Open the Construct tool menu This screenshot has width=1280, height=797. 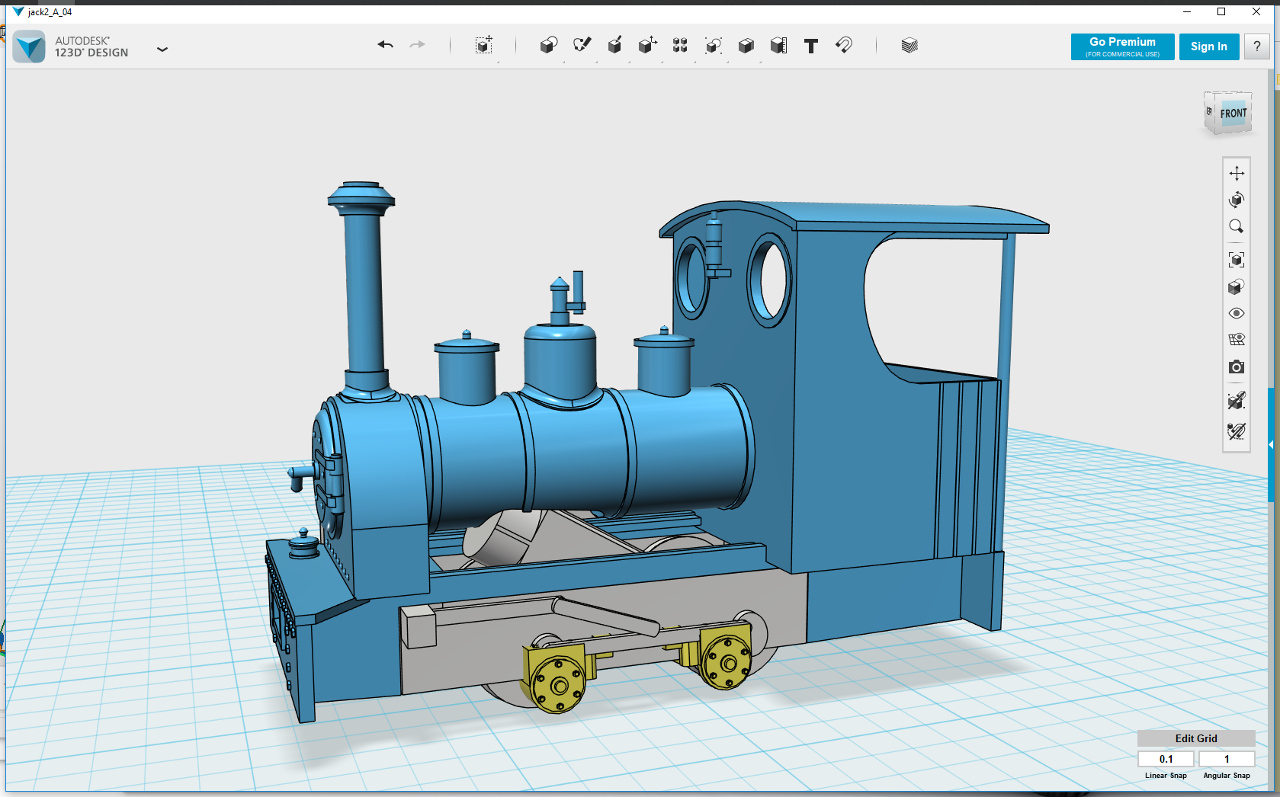coord(615,45)
